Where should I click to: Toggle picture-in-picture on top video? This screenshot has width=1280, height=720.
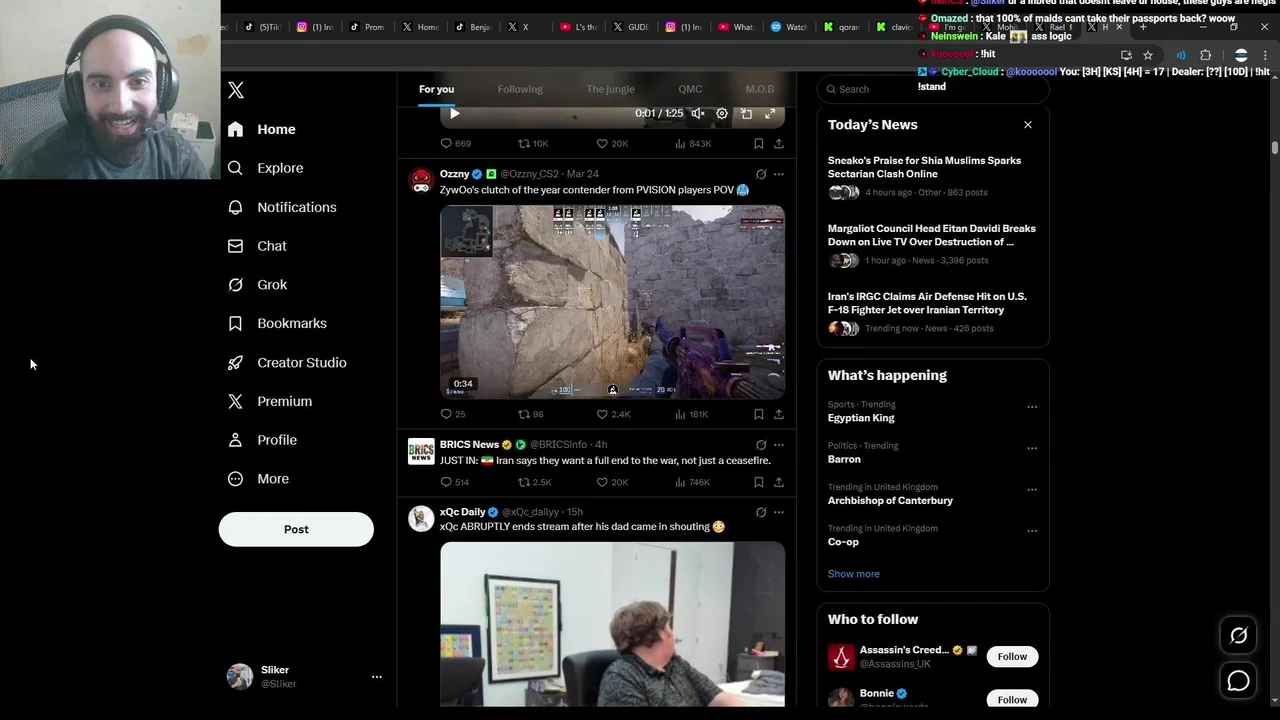[746, 113]
